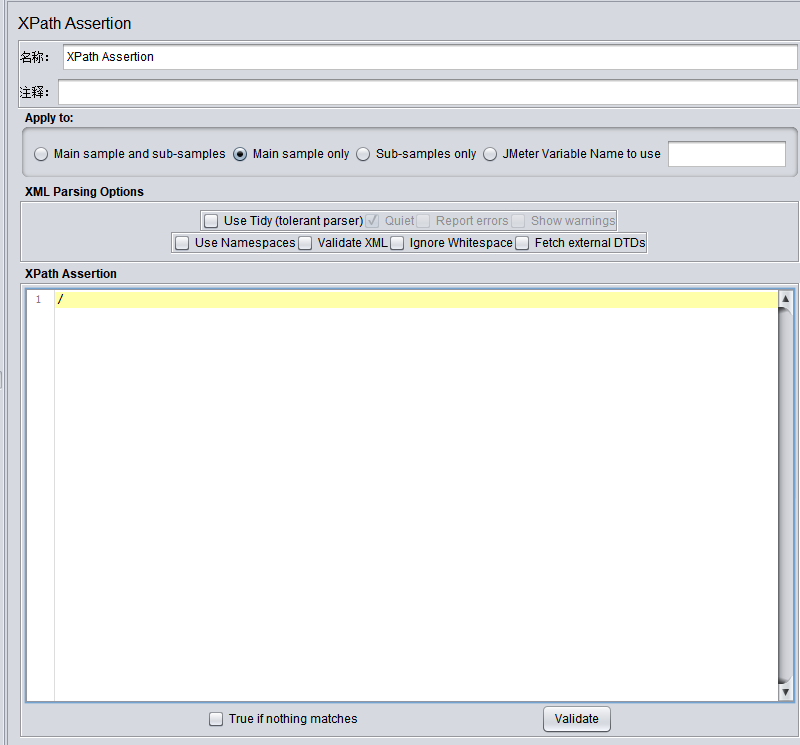Click the comments (注释) input field
Image resolution: width=800 pixels, height=745 pixels.
coord(428,92)
